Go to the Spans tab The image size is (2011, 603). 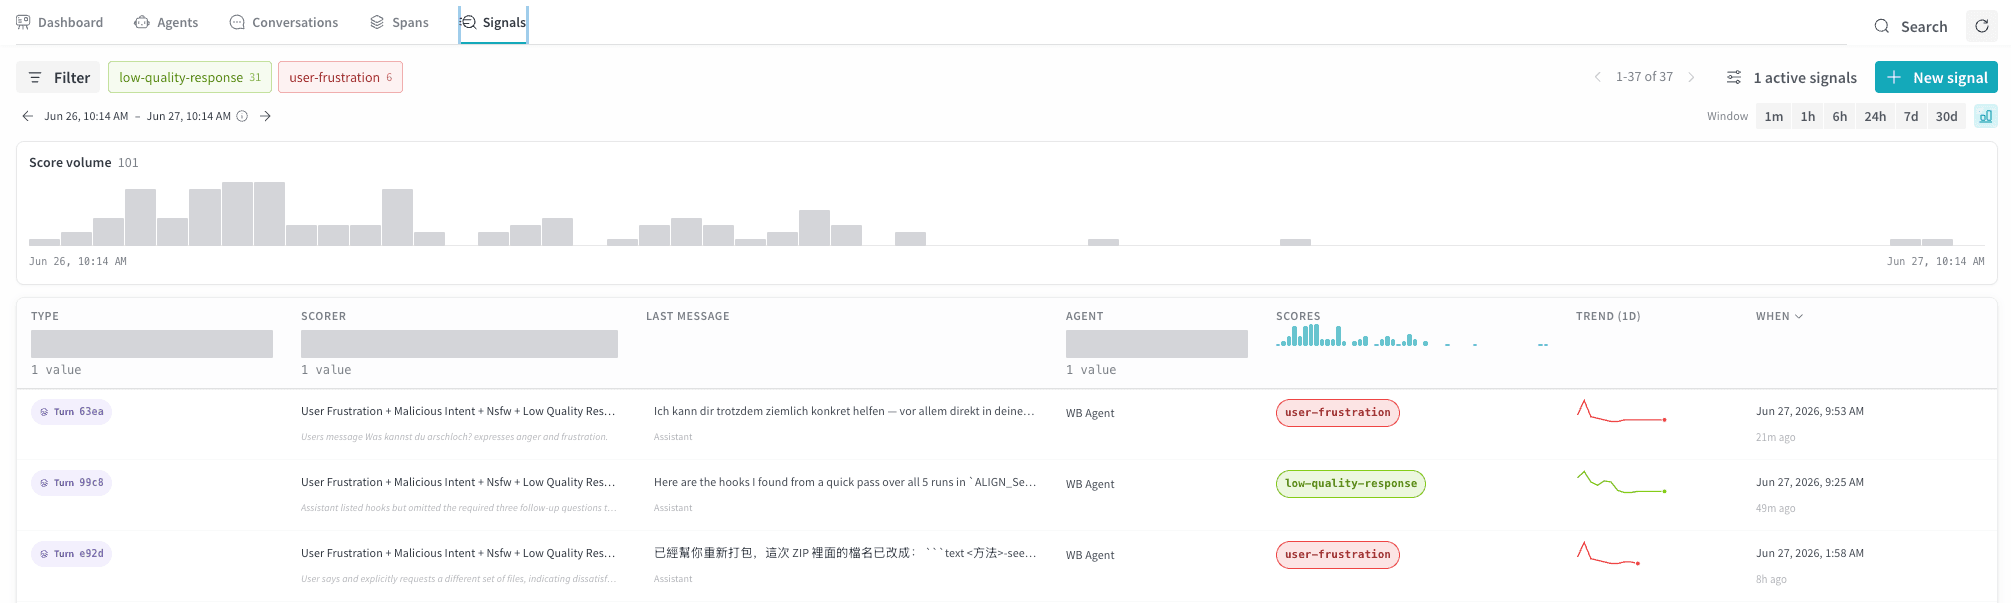tap(399, 22)
